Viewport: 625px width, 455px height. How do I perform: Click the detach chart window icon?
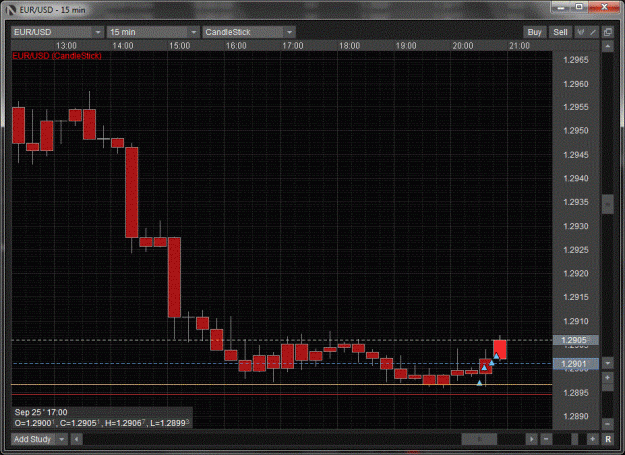coord(607,32)
